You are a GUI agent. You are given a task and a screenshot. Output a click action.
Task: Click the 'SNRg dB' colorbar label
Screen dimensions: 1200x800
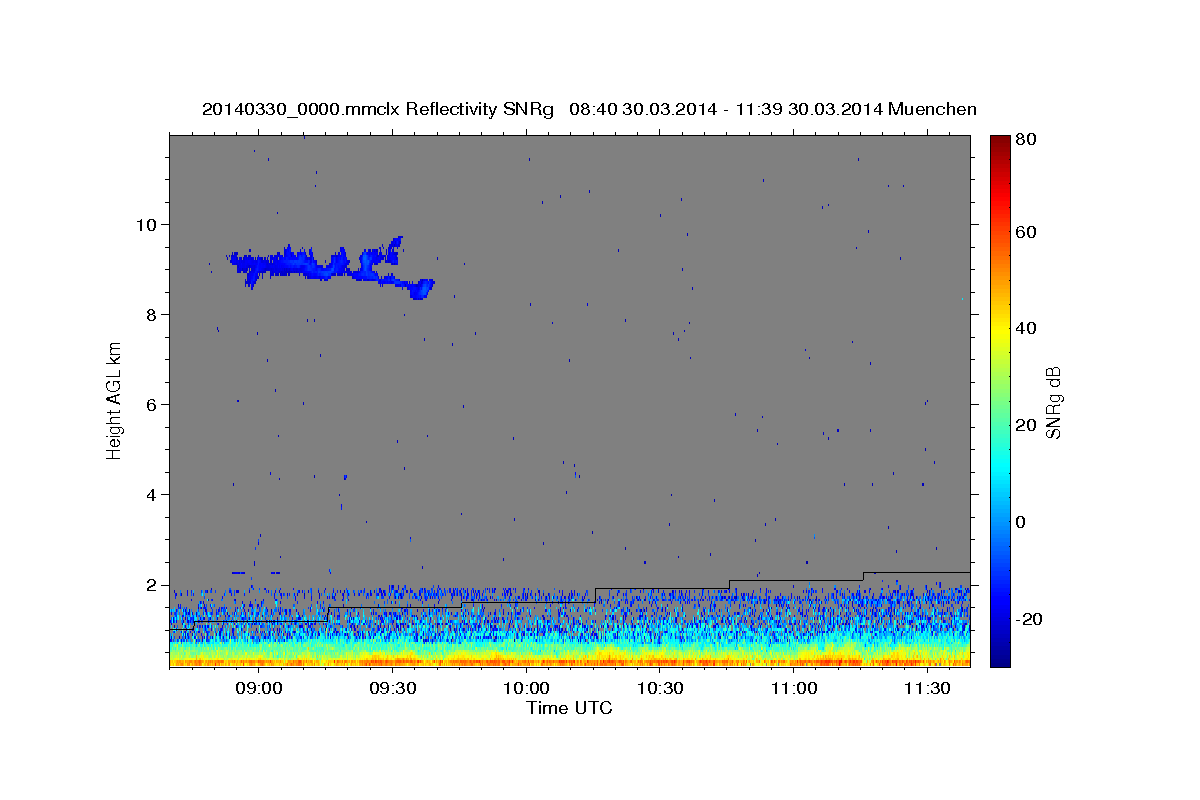tap(1053, 402)
